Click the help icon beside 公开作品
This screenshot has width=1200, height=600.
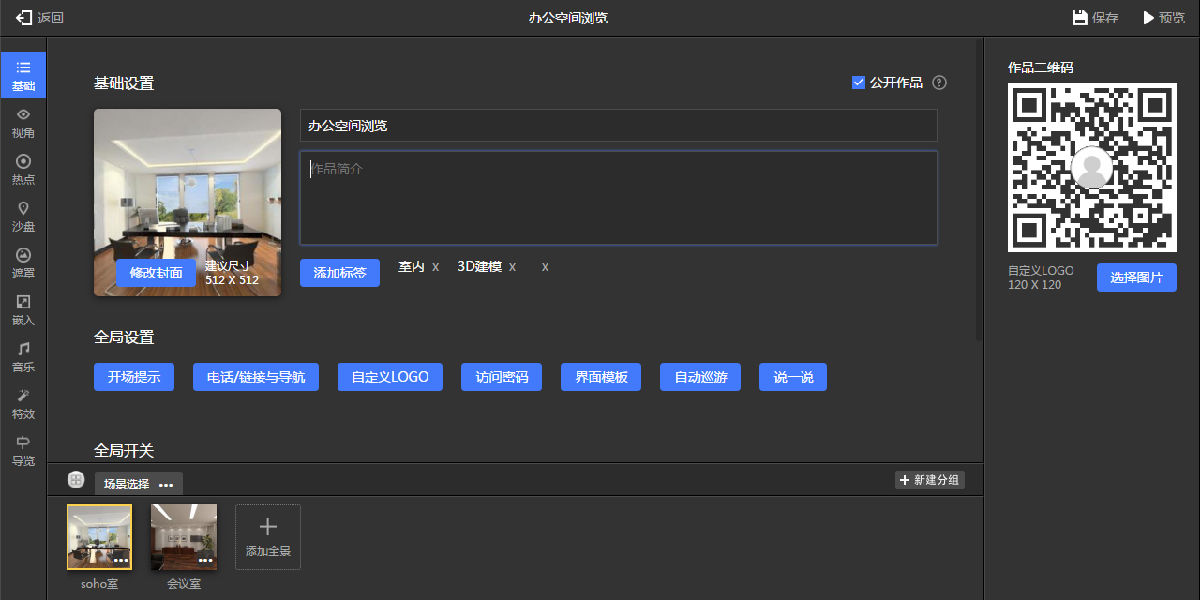click(x=939, y=83)
